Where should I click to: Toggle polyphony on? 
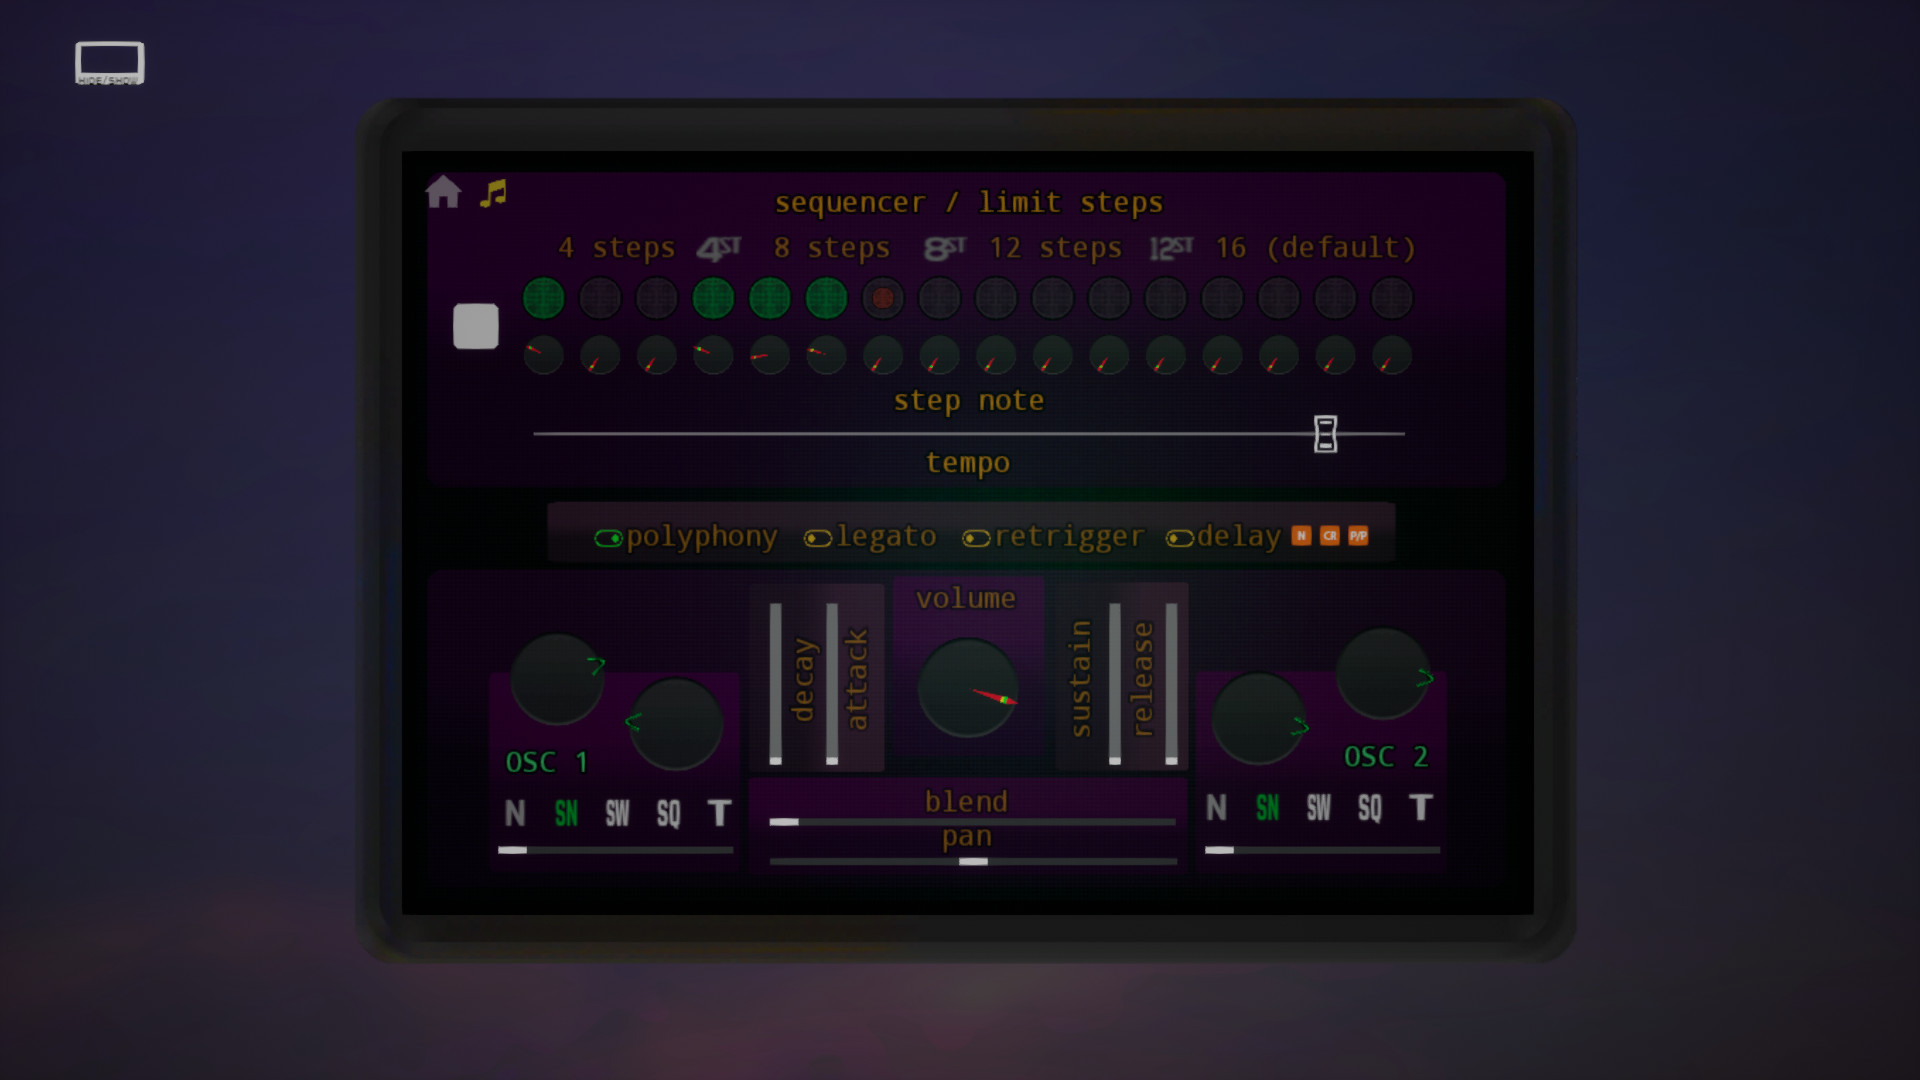click(x=608, y=537)
